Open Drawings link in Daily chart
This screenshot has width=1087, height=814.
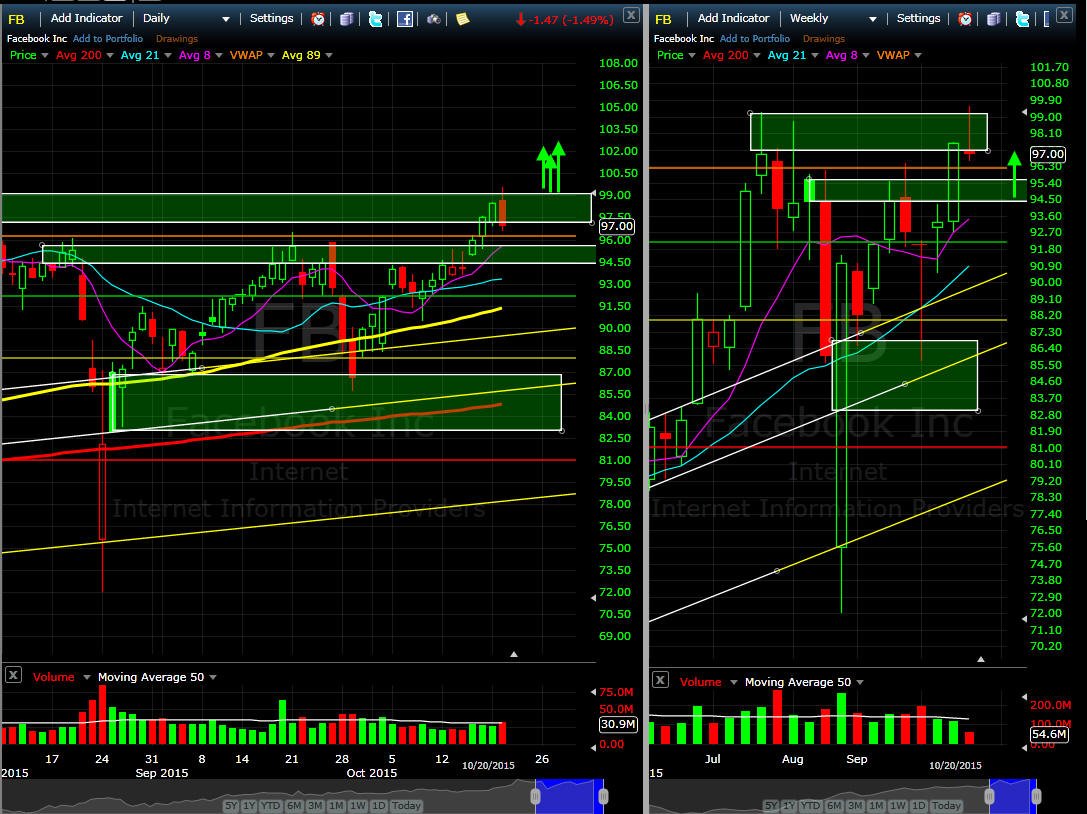pos(177,39)
